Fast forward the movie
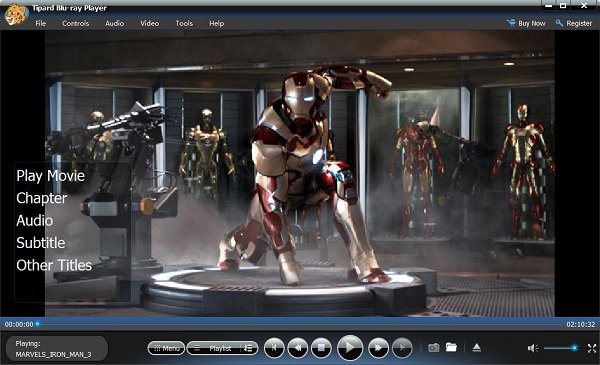Image resolution: width=600 pixels, height=365 pixels. click(x=378, y=348)
